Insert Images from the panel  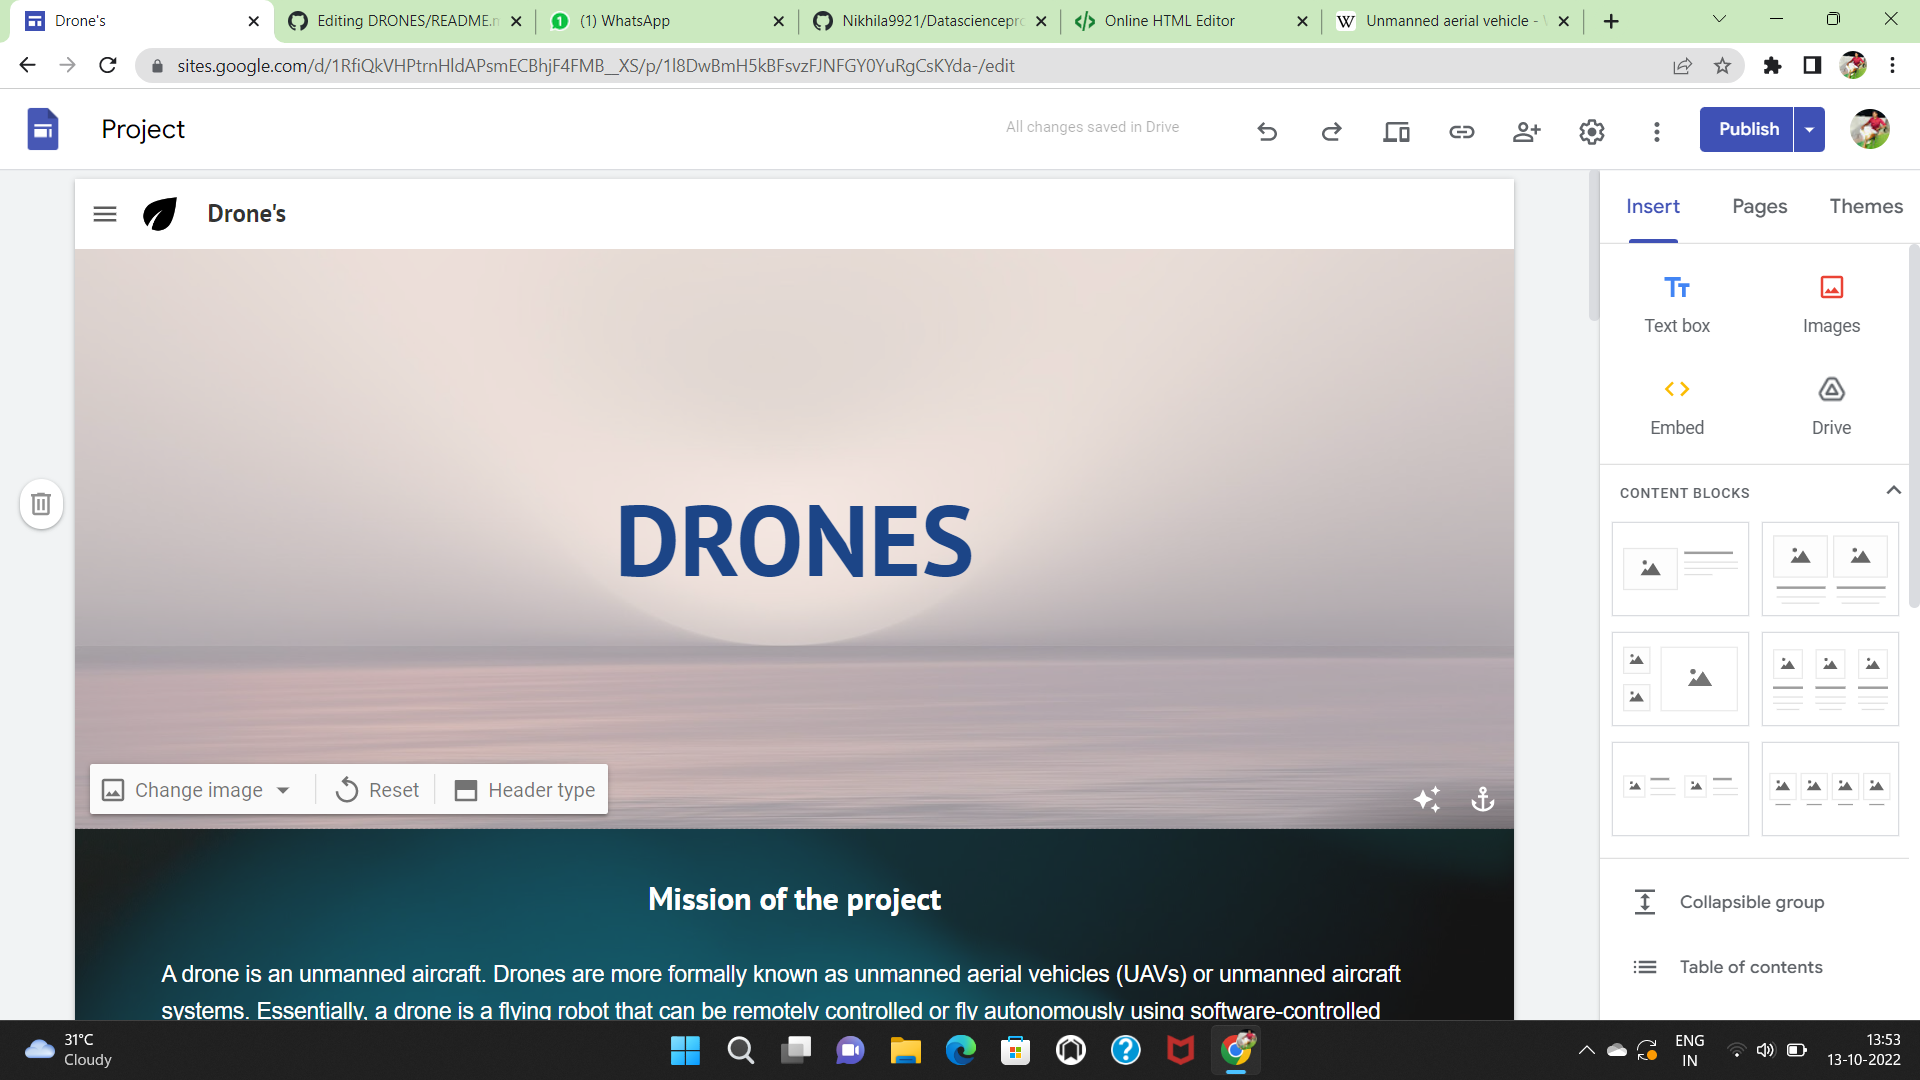pyautogui.click(x=1831, y=305)
